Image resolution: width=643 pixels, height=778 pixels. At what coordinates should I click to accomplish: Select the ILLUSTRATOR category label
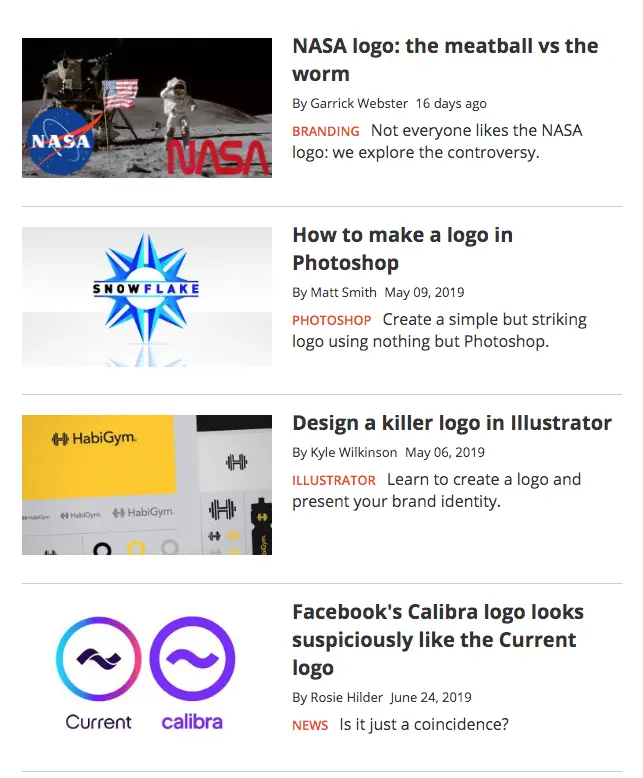click(x=334, y=481)
